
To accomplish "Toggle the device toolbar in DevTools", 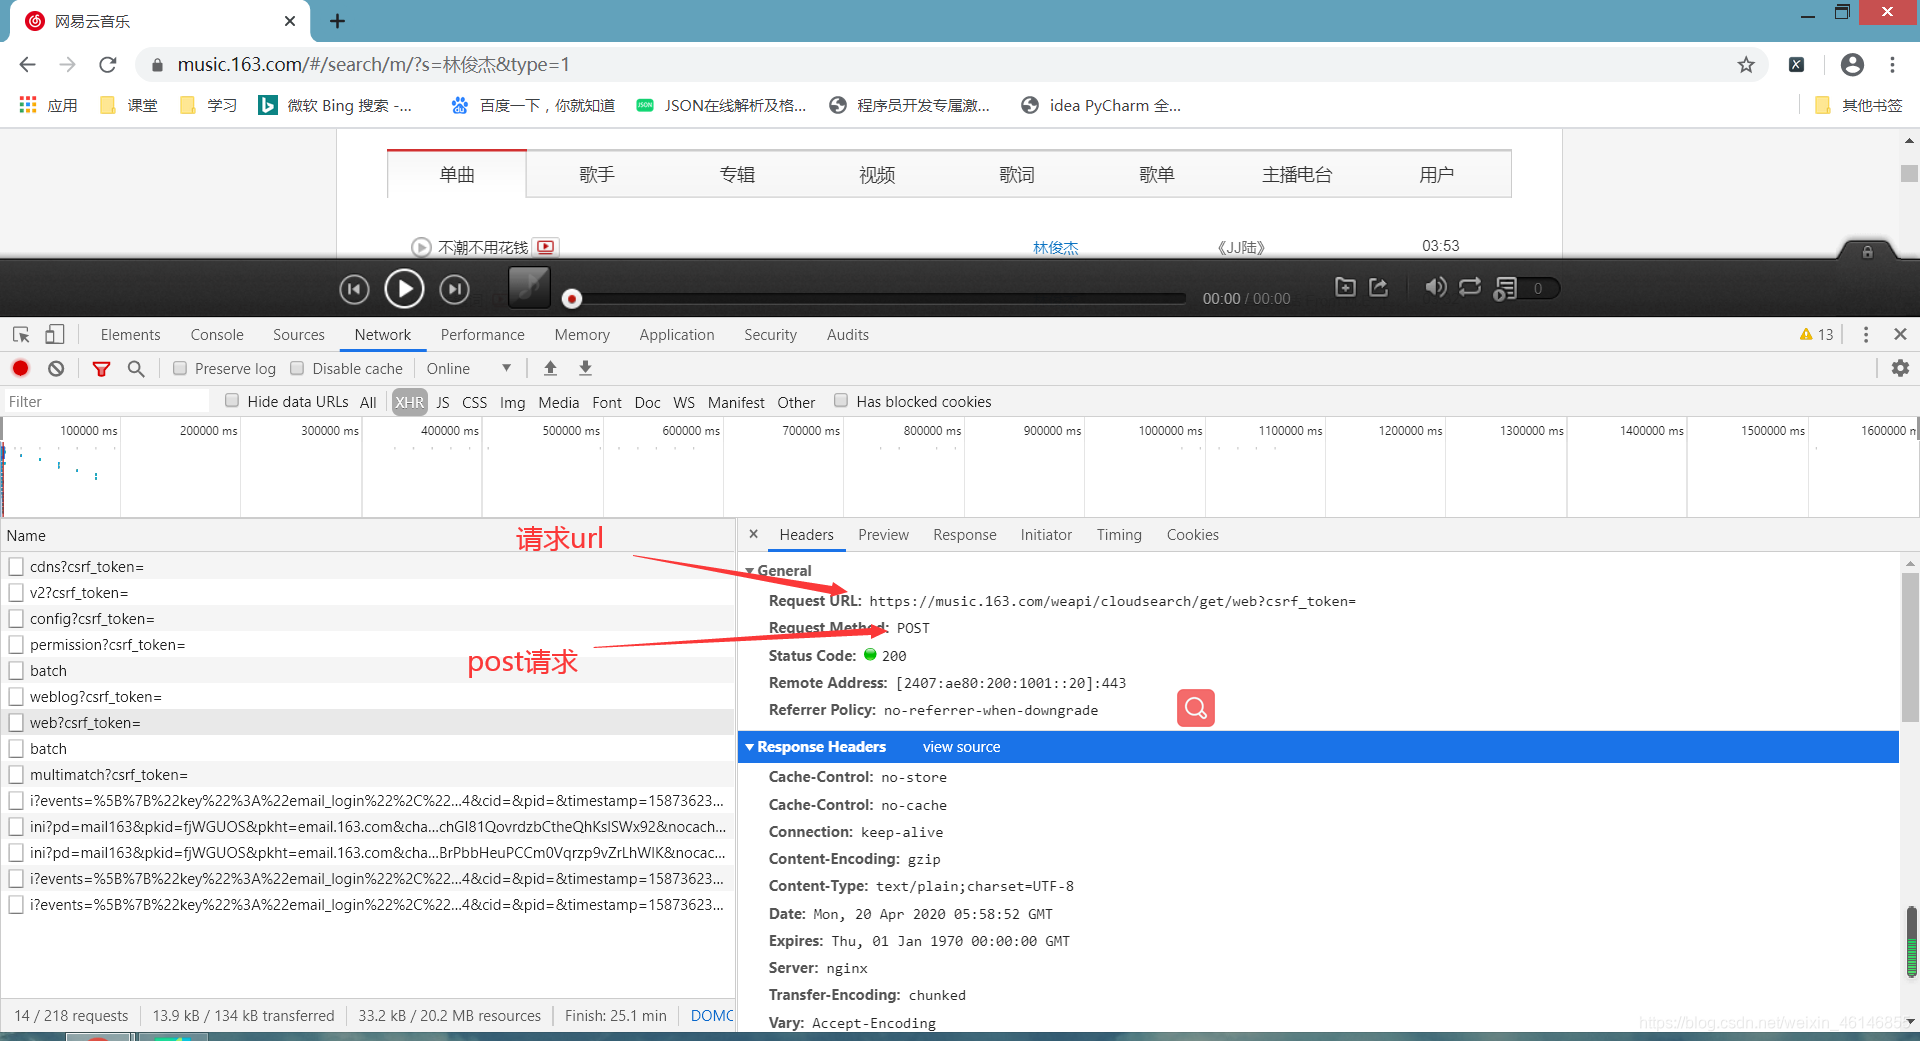I will 55,335.
